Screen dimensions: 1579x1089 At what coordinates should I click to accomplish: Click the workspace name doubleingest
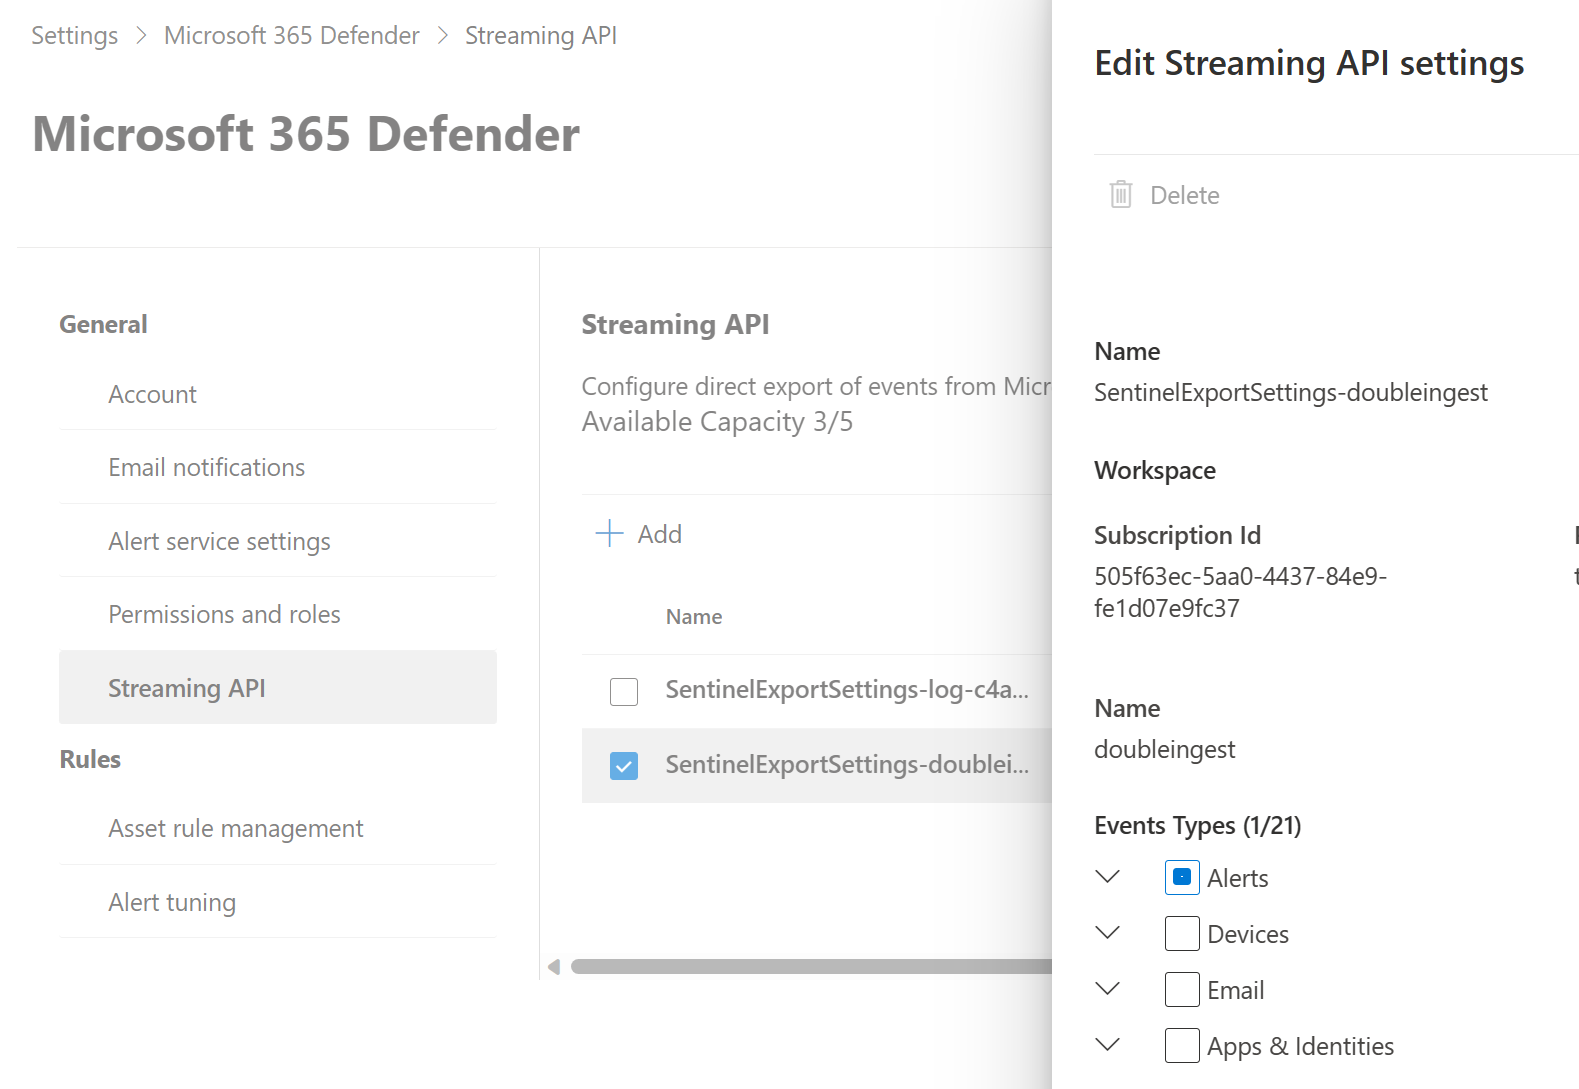coord(1164,749)
